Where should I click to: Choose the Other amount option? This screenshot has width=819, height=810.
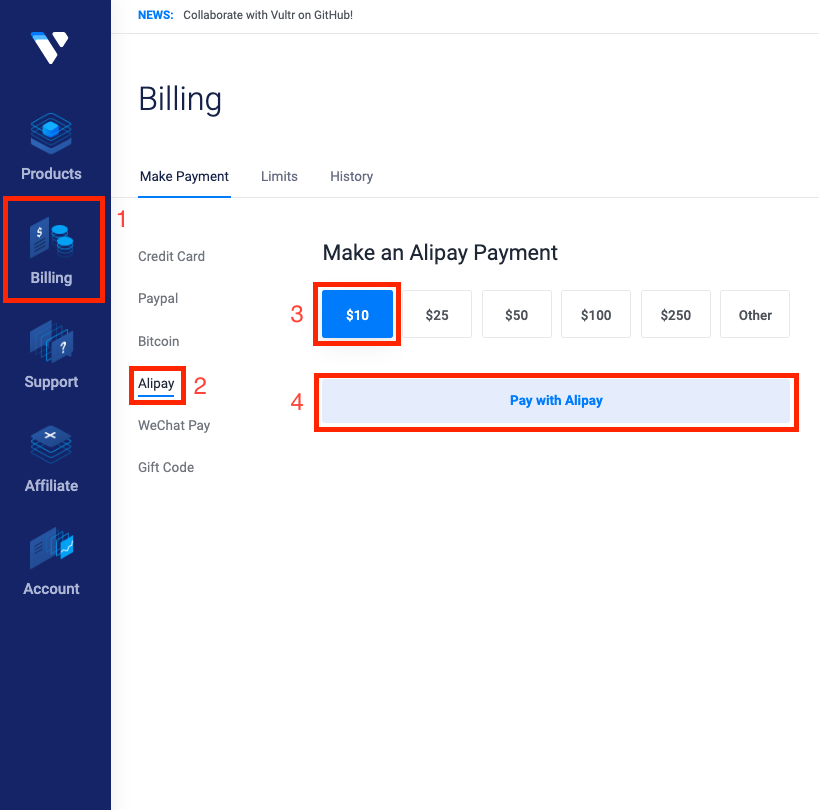pyautogui.click(x=755, y=314)
